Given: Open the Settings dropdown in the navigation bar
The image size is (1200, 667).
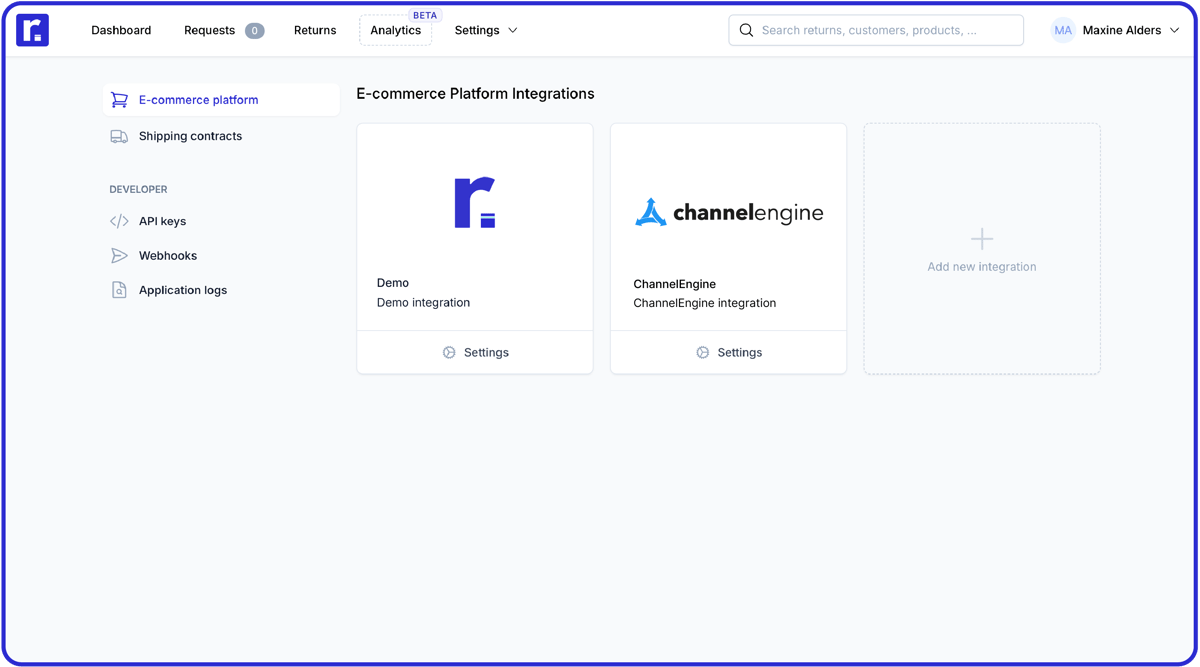Looking at the screenshot, I should (485, 30).
